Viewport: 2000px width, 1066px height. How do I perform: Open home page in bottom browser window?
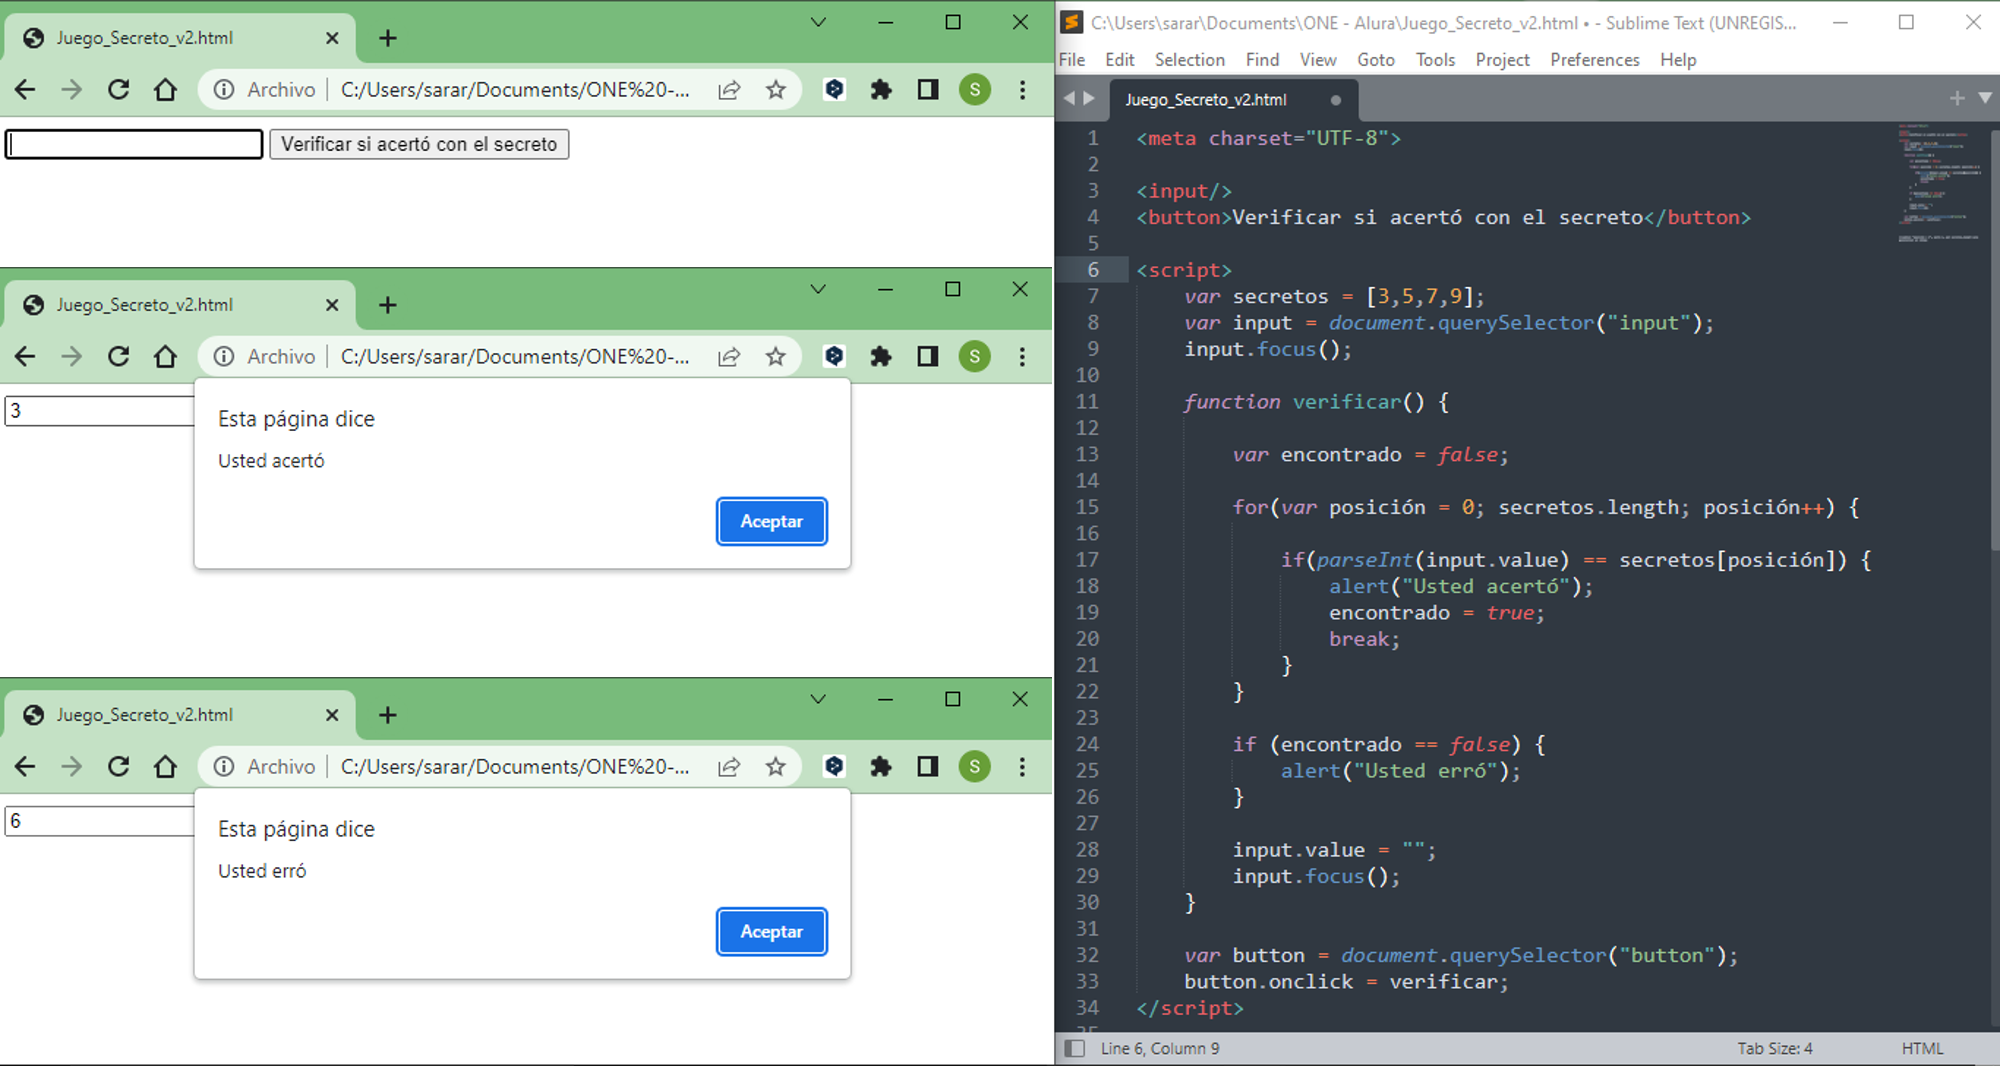click(165, 767)
